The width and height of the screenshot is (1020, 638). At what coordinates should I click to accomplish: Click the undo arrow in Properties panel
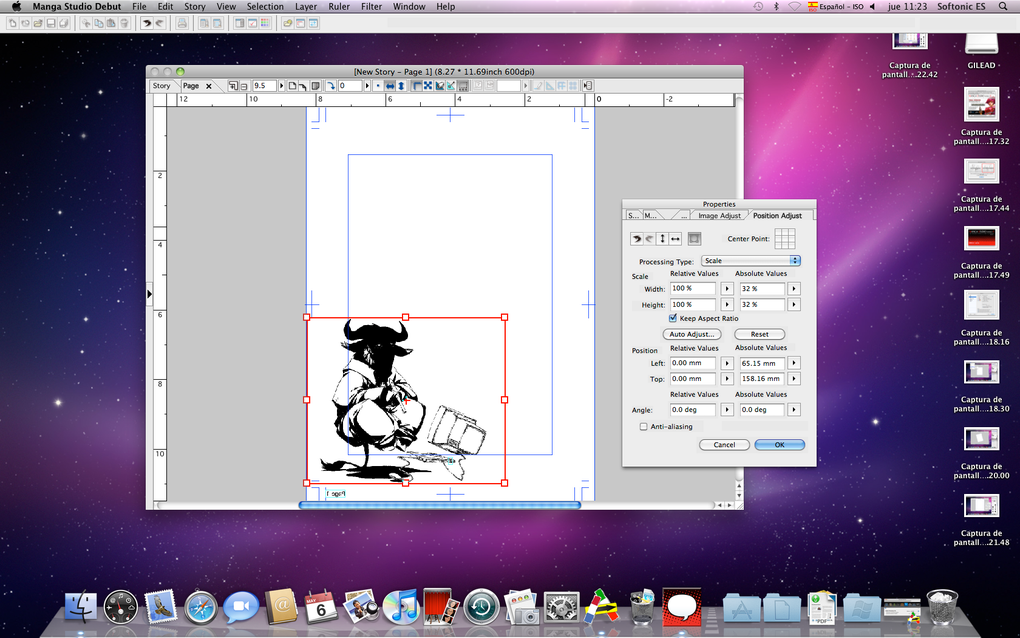637,239
